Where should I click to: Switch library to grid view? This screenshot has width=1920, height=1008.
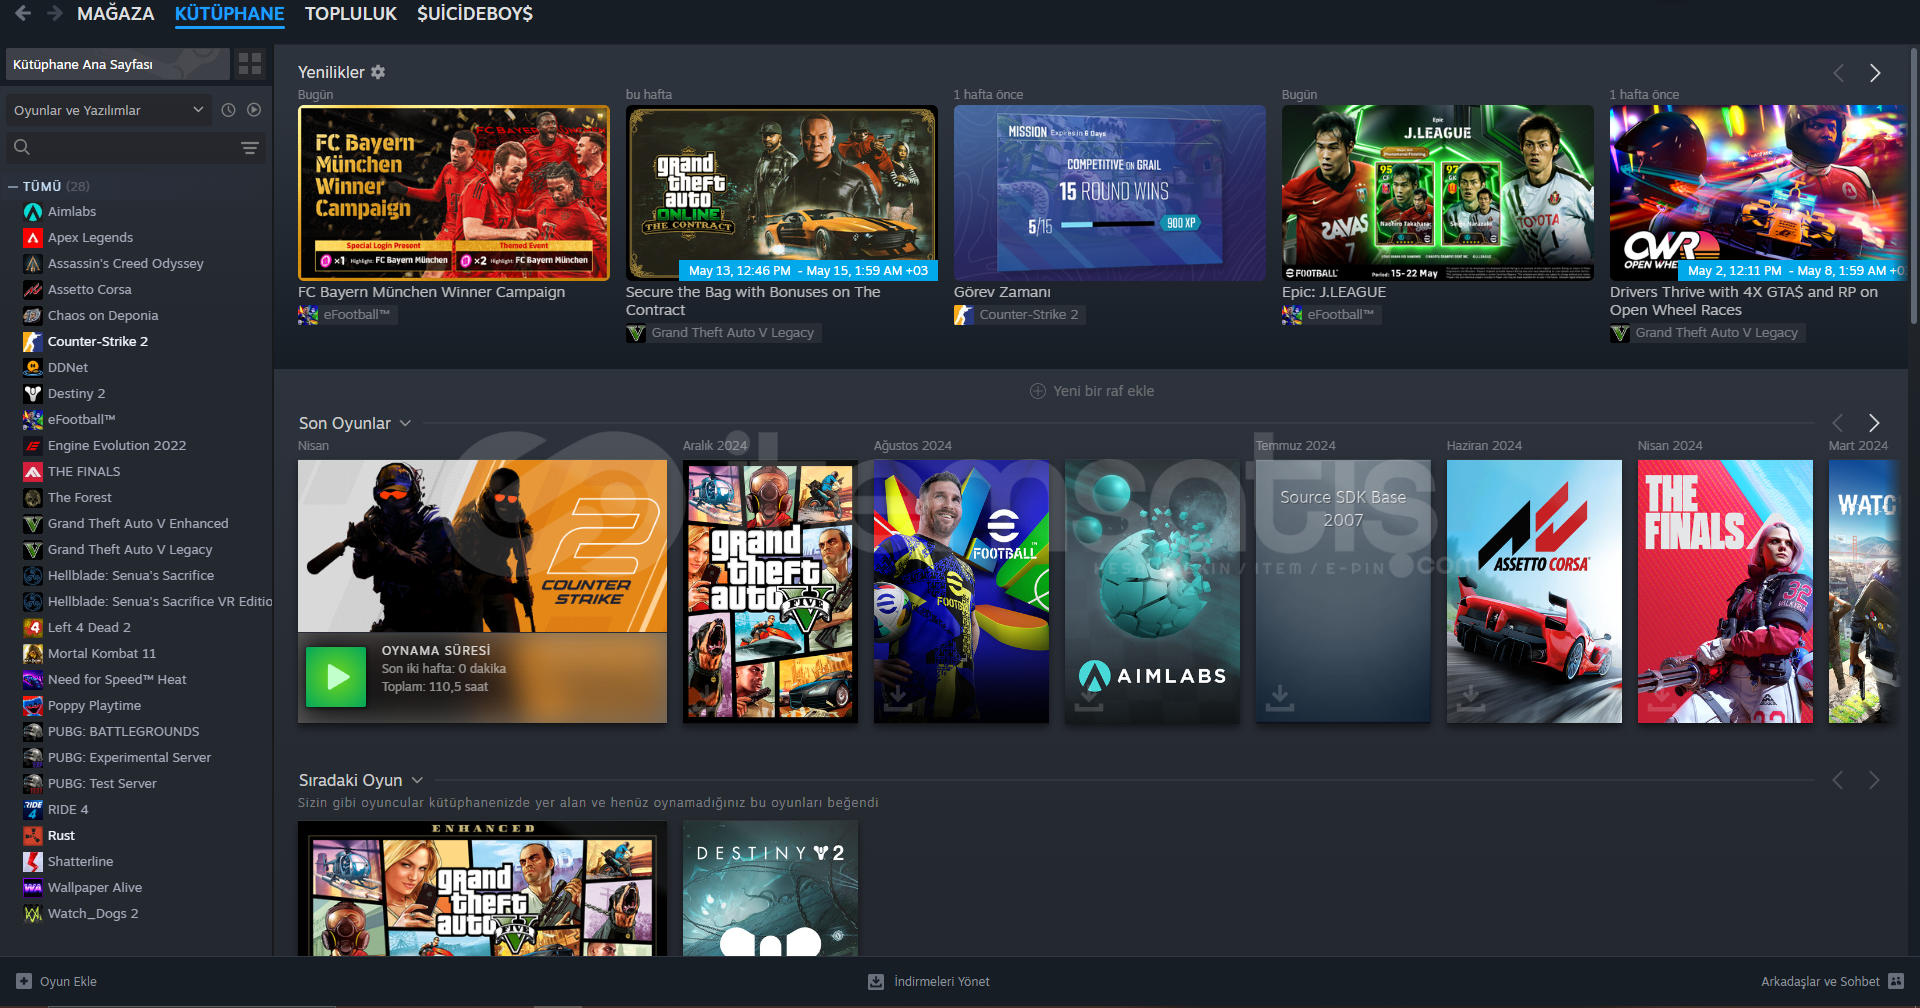pos(250,64)
